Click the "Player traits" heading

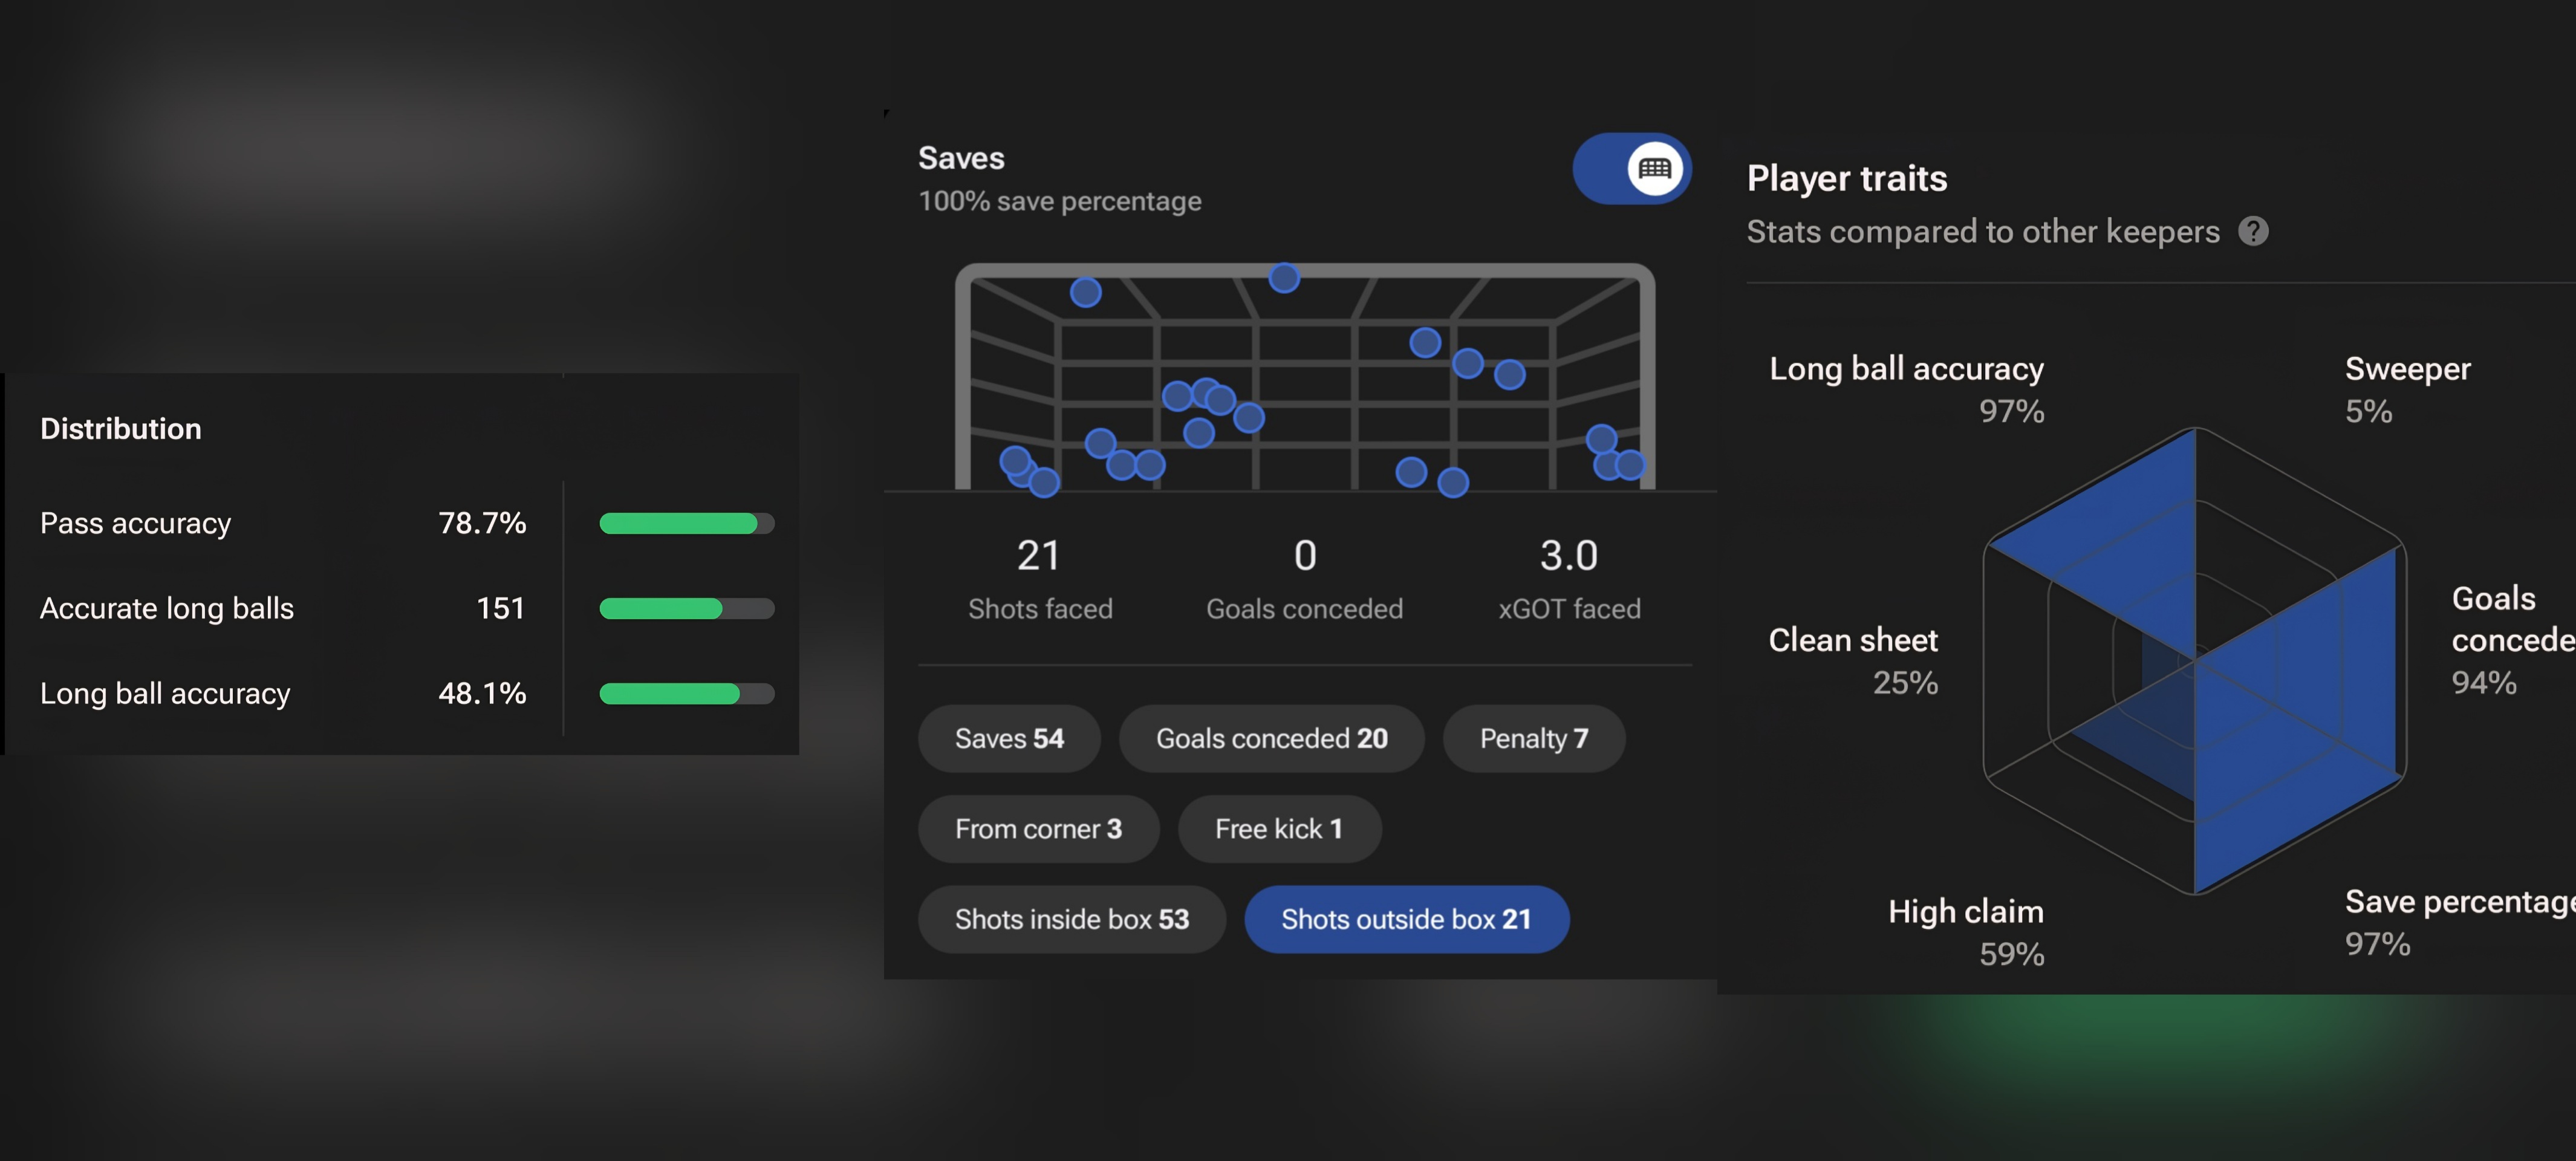point(1846,178)
